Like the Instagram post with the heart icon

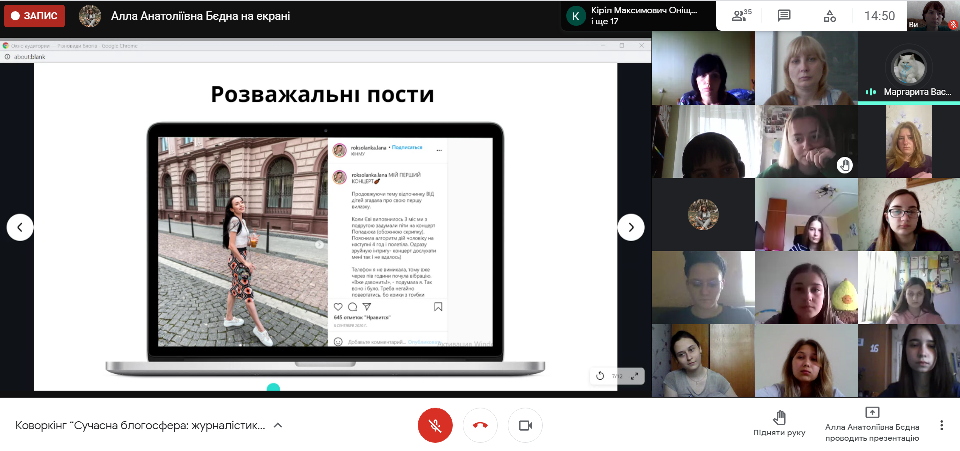338,307
